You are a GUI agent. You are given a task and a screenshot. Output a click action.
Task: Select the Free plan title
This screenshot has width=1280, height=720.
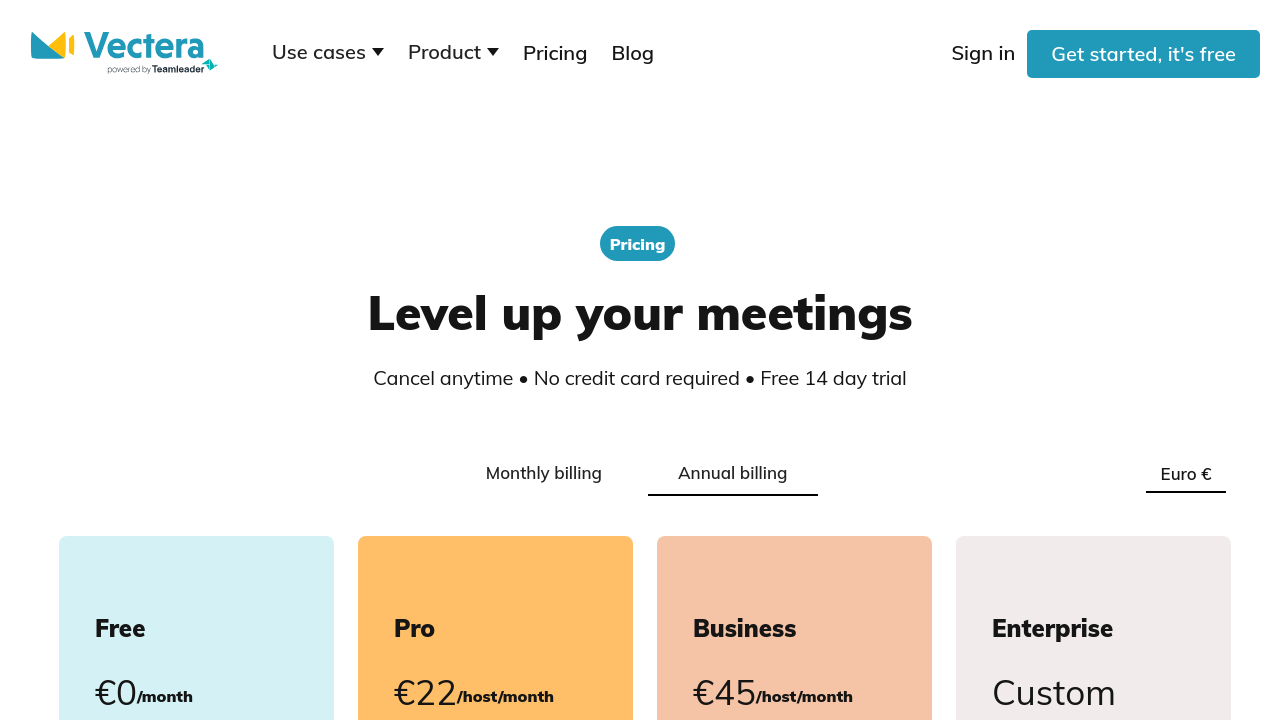[120, 629]
